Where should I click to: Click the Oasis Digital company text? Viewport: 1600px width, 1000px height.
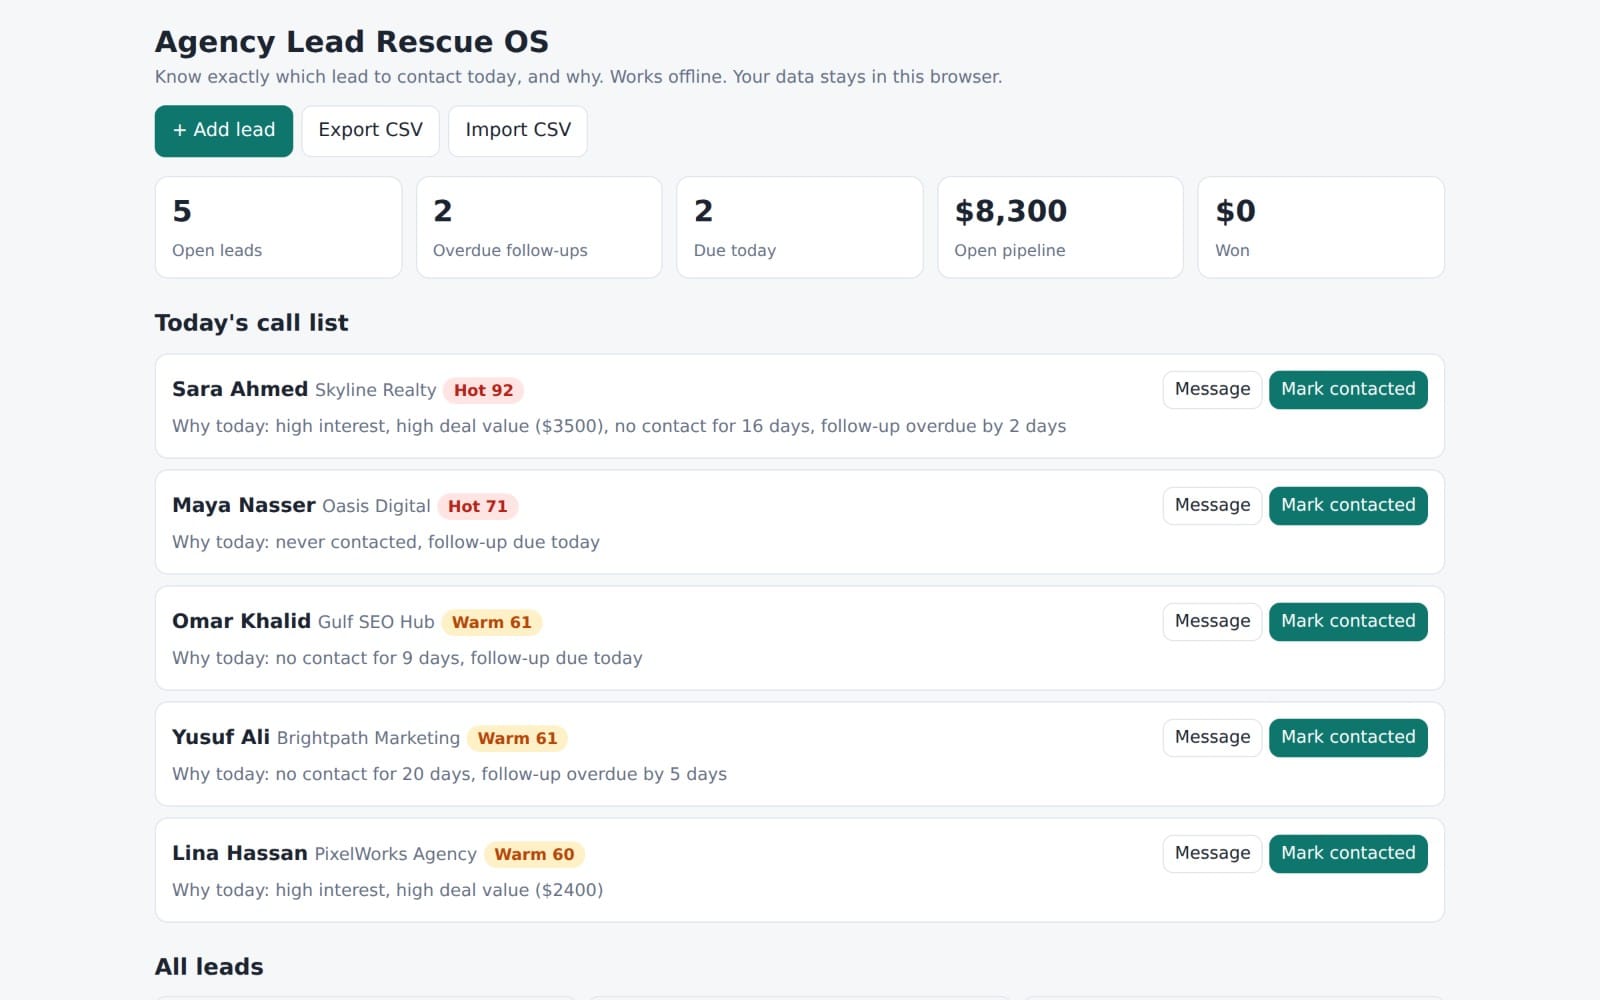tap(376, 506)
